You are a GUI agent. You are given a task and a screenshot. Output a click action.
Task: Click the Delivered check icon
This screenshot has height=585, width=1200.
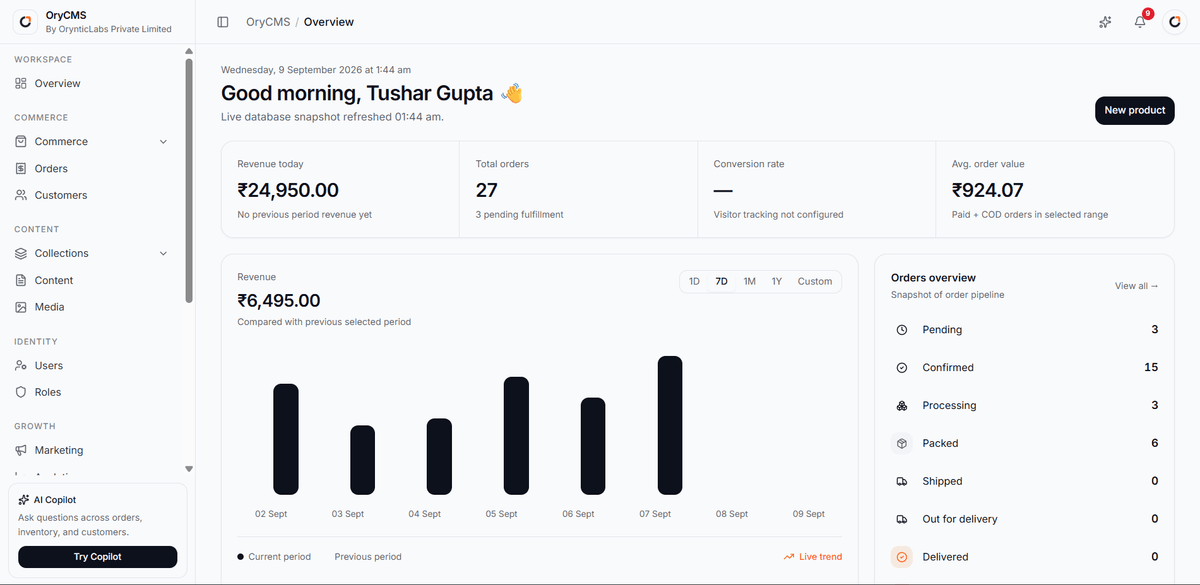point(902,557)
